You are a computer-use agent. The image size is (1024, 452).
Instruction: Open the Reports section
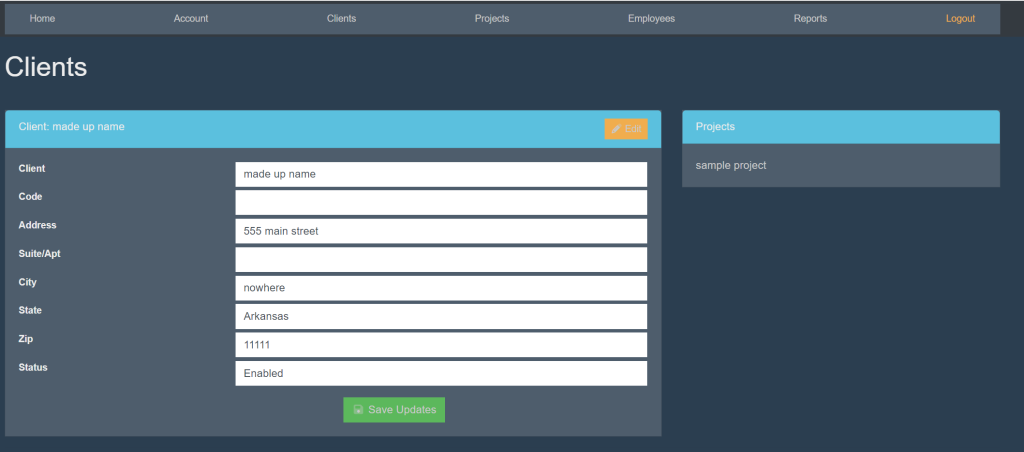(810, 19)
